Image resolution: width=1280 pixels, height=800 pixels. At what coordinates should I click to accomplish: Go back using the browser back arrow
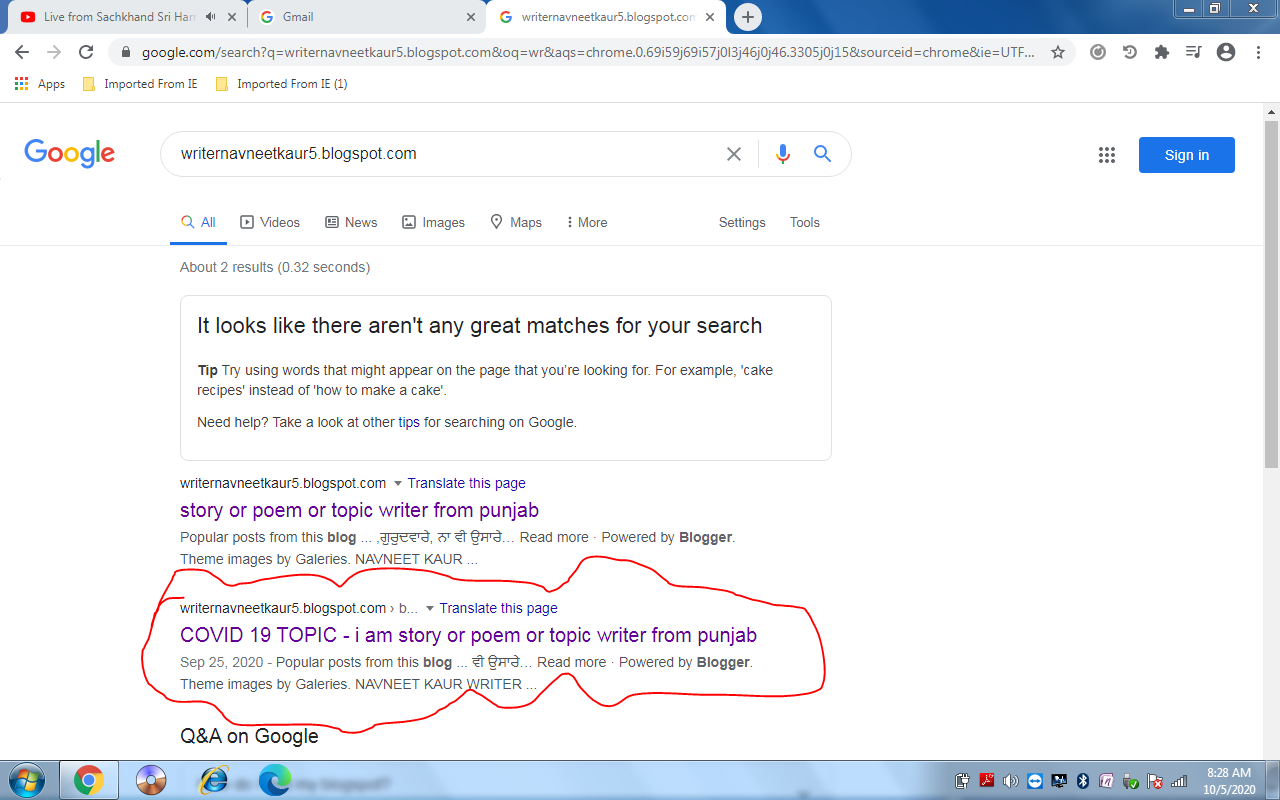[x=22, y=52]
